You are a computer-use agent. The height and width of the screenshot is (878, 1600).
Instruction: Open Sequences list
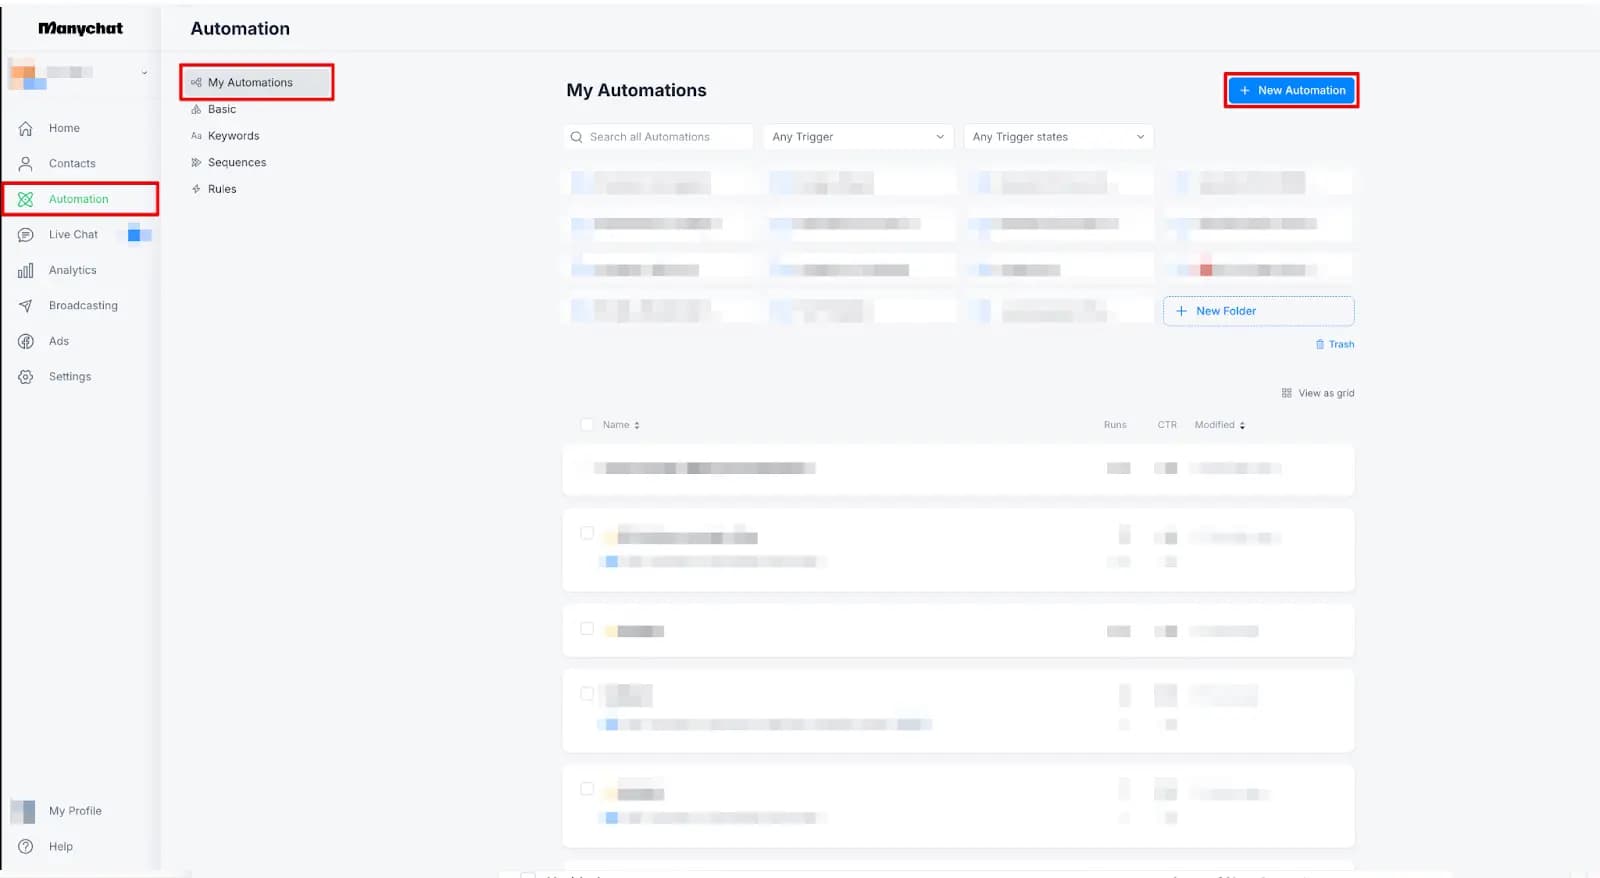(237, 162)
